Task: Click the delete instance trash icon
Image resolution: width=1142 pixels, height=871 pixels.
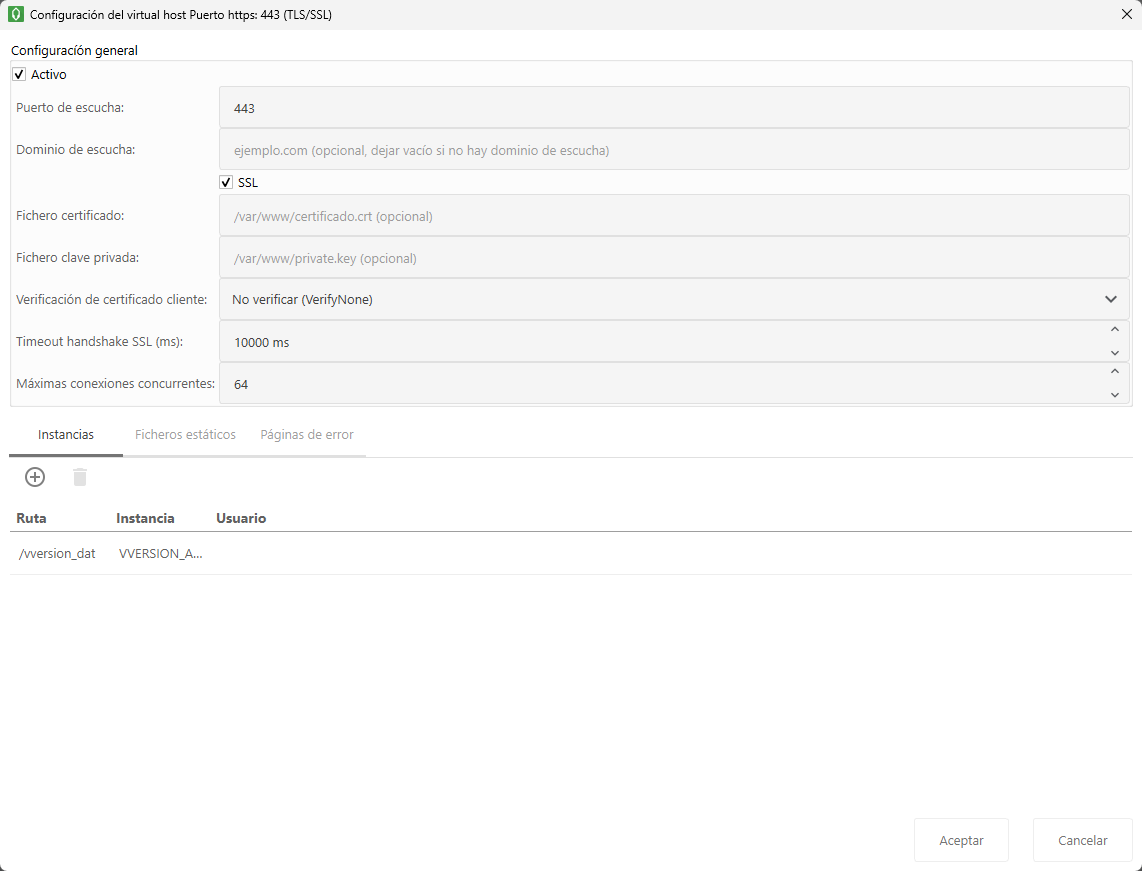Action: pyautogui.click(x=80, y=478)
